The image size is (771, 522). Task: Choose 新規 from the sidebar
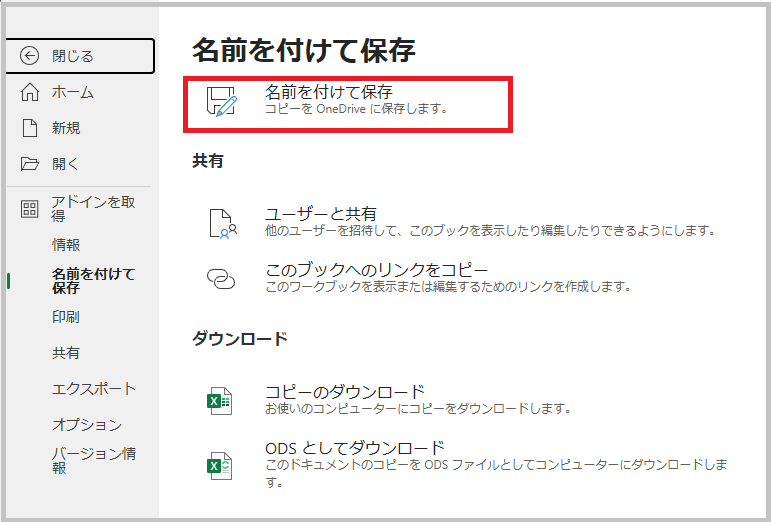coord(81,128)
